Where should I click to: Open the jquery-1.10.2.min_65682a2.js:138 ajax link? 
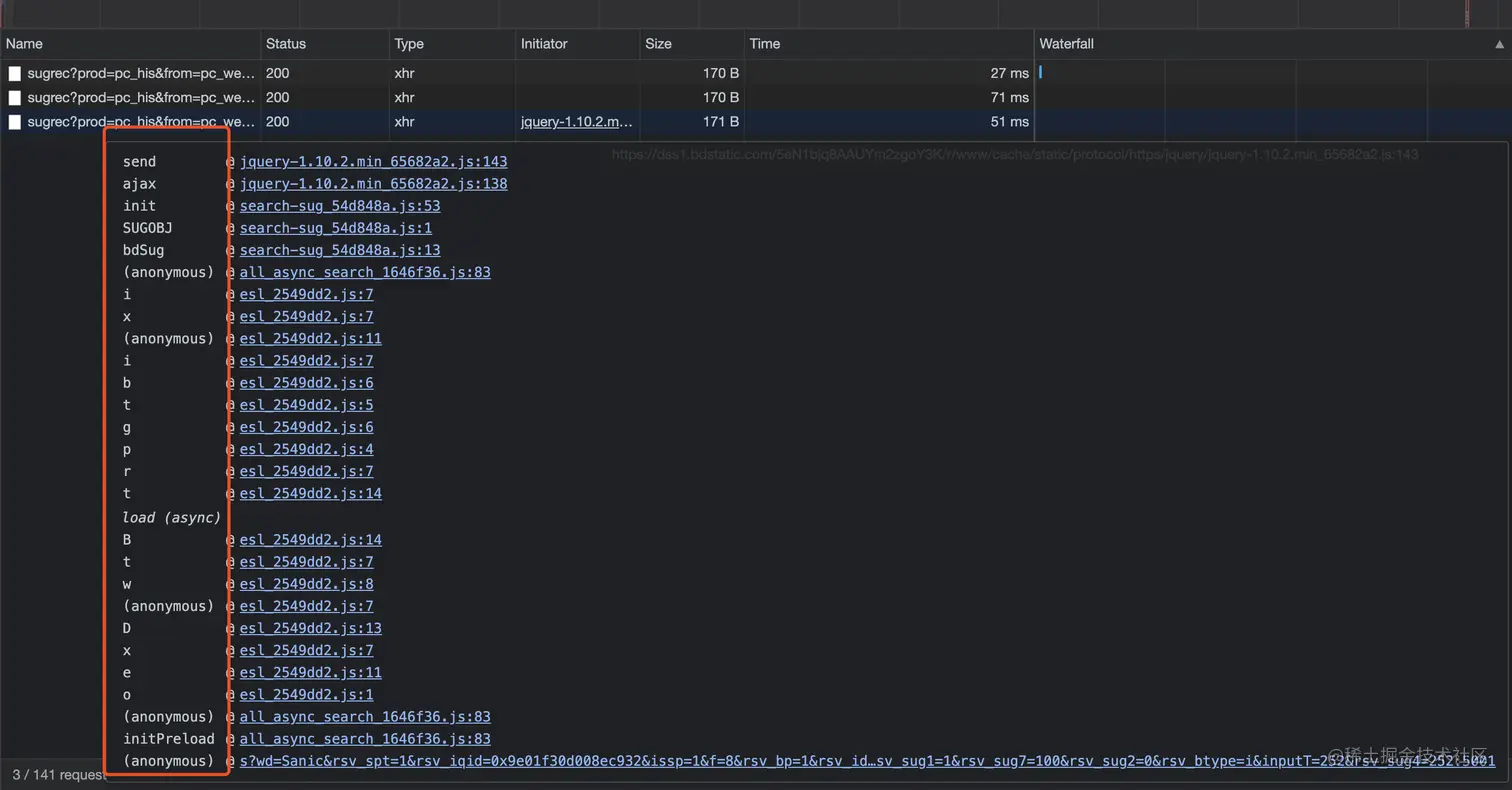click(373, 184)
